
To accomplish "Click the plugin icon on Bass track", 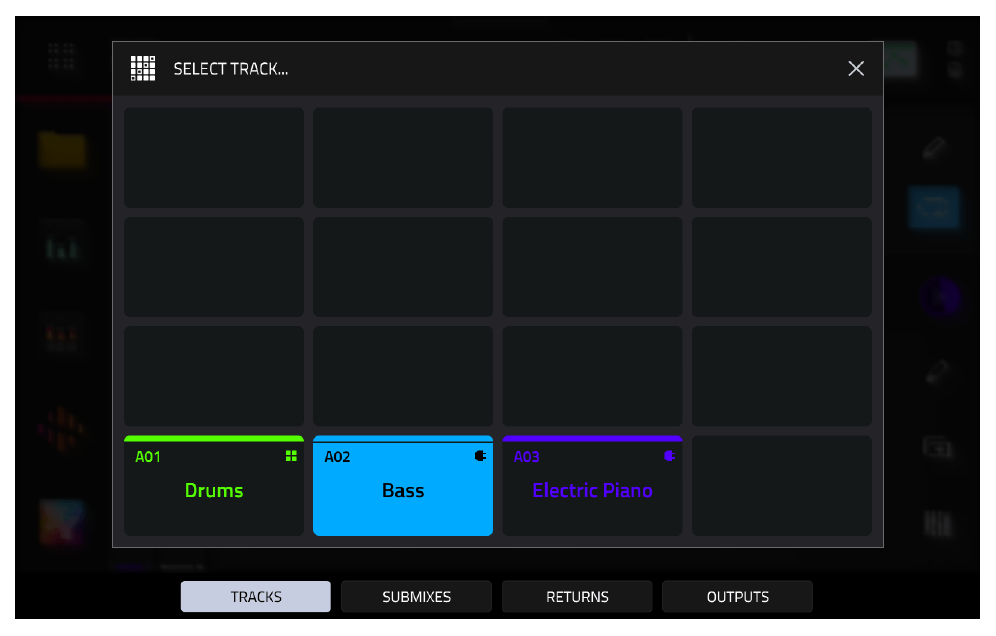I will click(x=480, y=456).
